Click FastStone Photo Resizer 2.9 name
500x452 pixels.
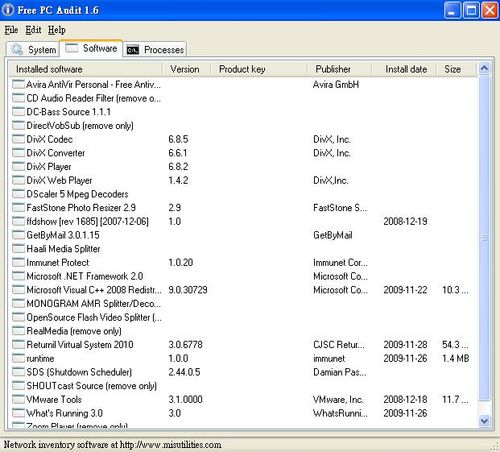coord(81,208)
